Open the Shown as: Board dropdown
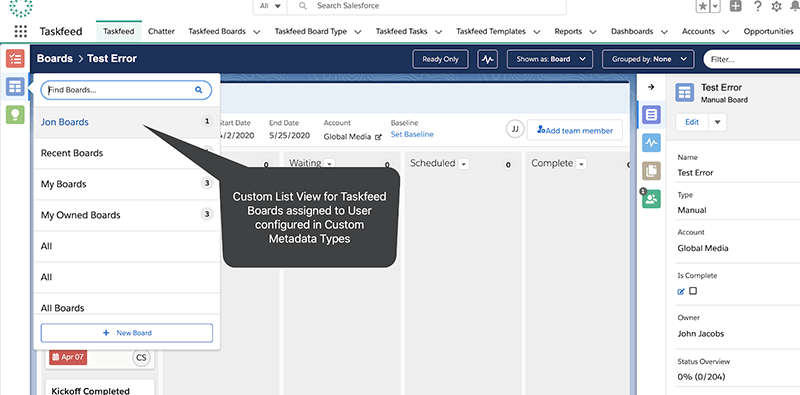The width and height of the screenshot is (800, 395). coord(549,59)
